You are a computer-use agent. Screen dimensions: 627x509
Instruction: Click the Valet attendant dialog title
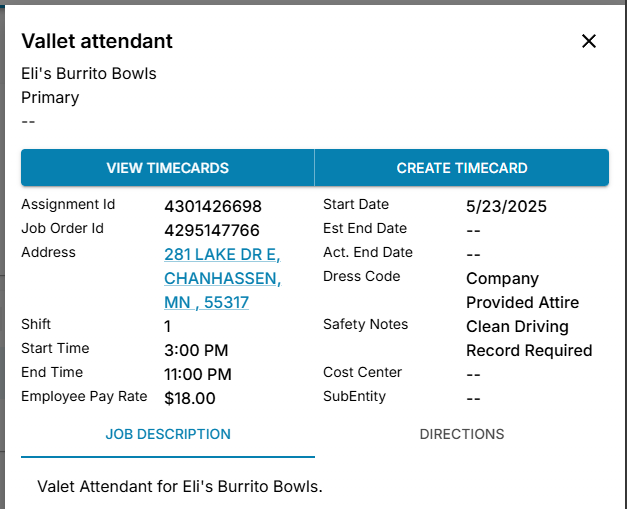coord(97,41)
